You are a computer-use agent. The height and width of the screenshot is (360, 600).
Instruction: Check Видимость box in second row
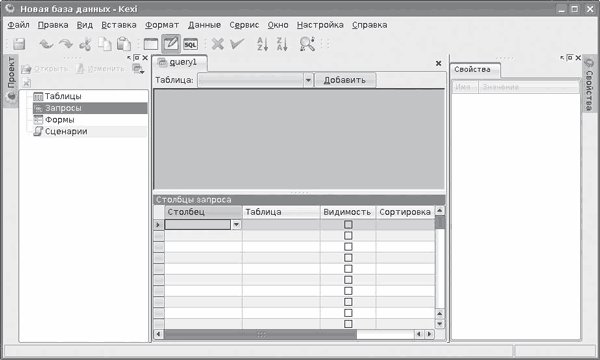click(x=348, y=236)
